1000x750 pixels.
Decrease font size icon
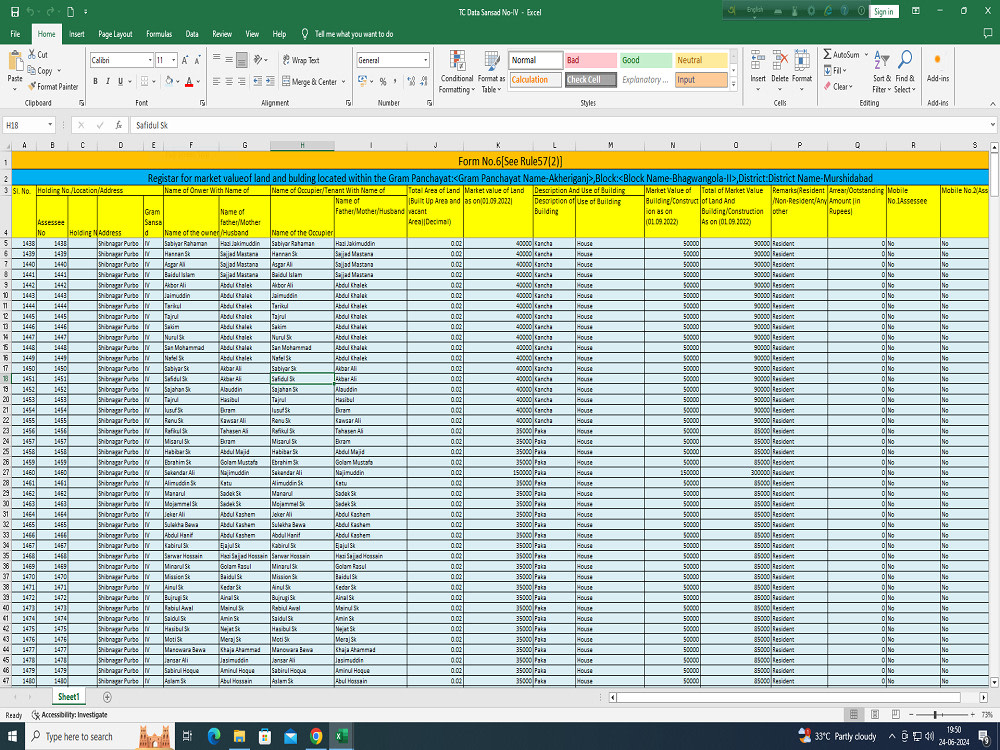[198, 60]
